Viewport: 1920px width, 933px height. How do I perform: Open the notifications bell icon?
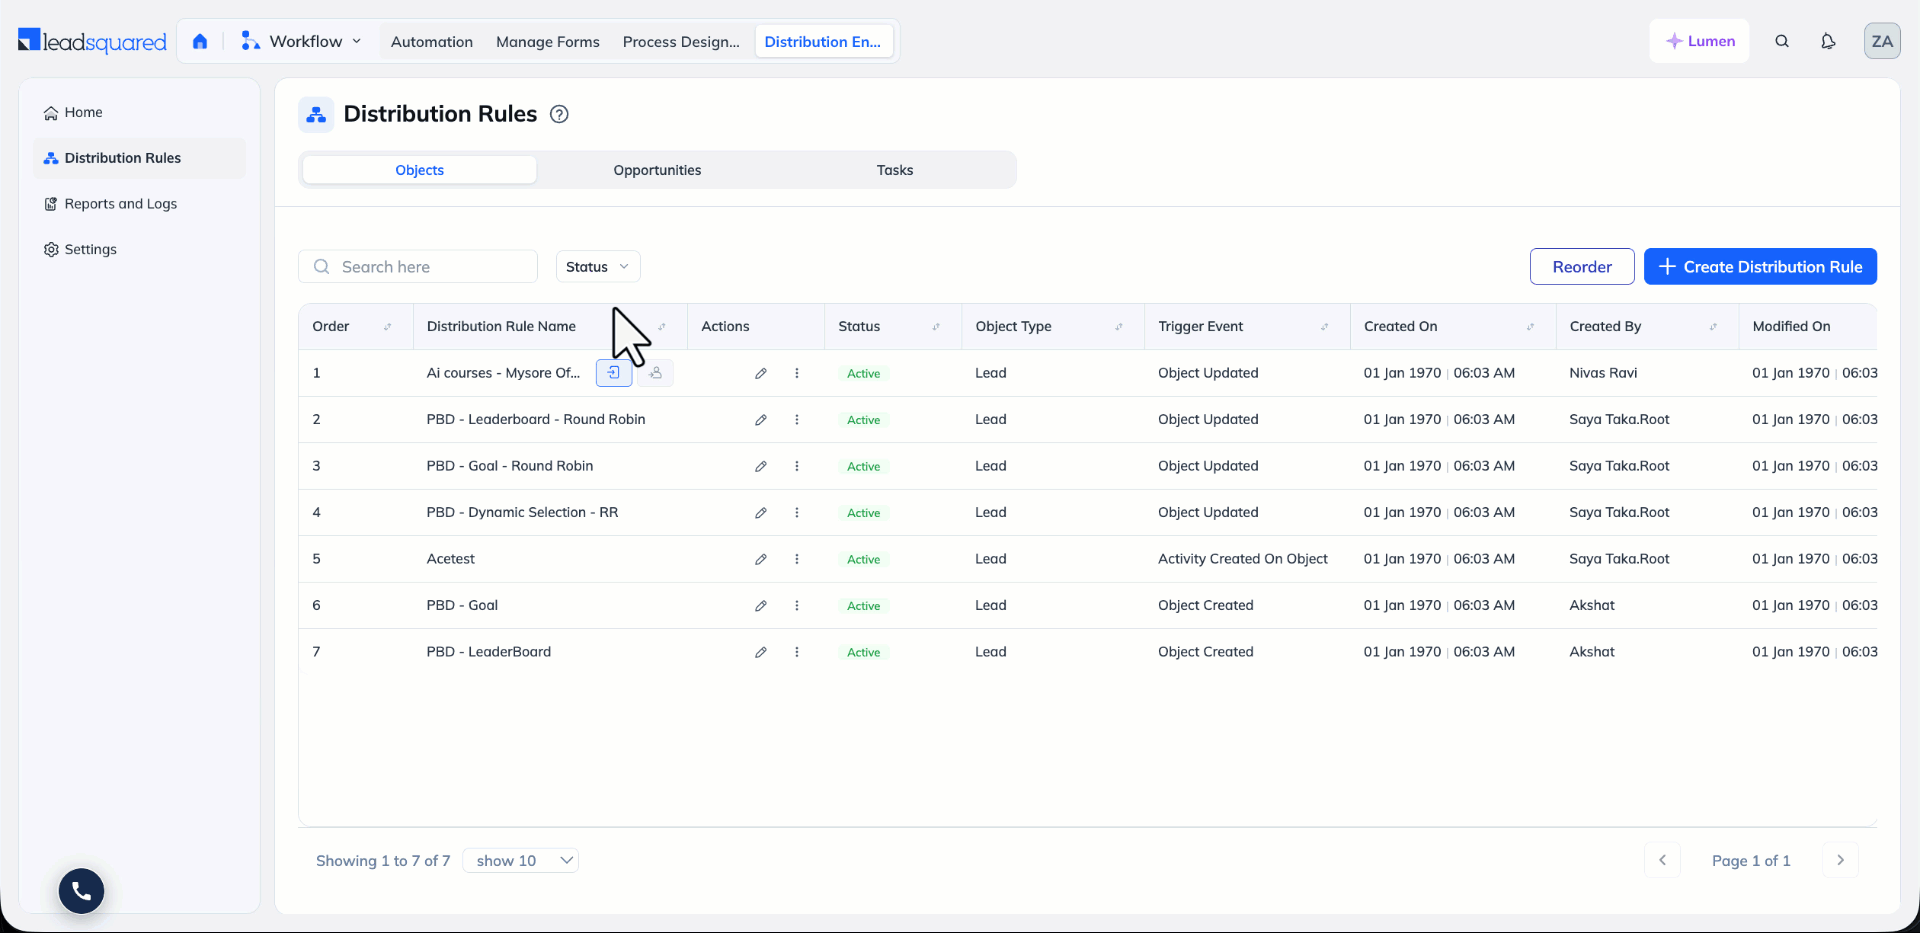click(x=1828, y=41)
